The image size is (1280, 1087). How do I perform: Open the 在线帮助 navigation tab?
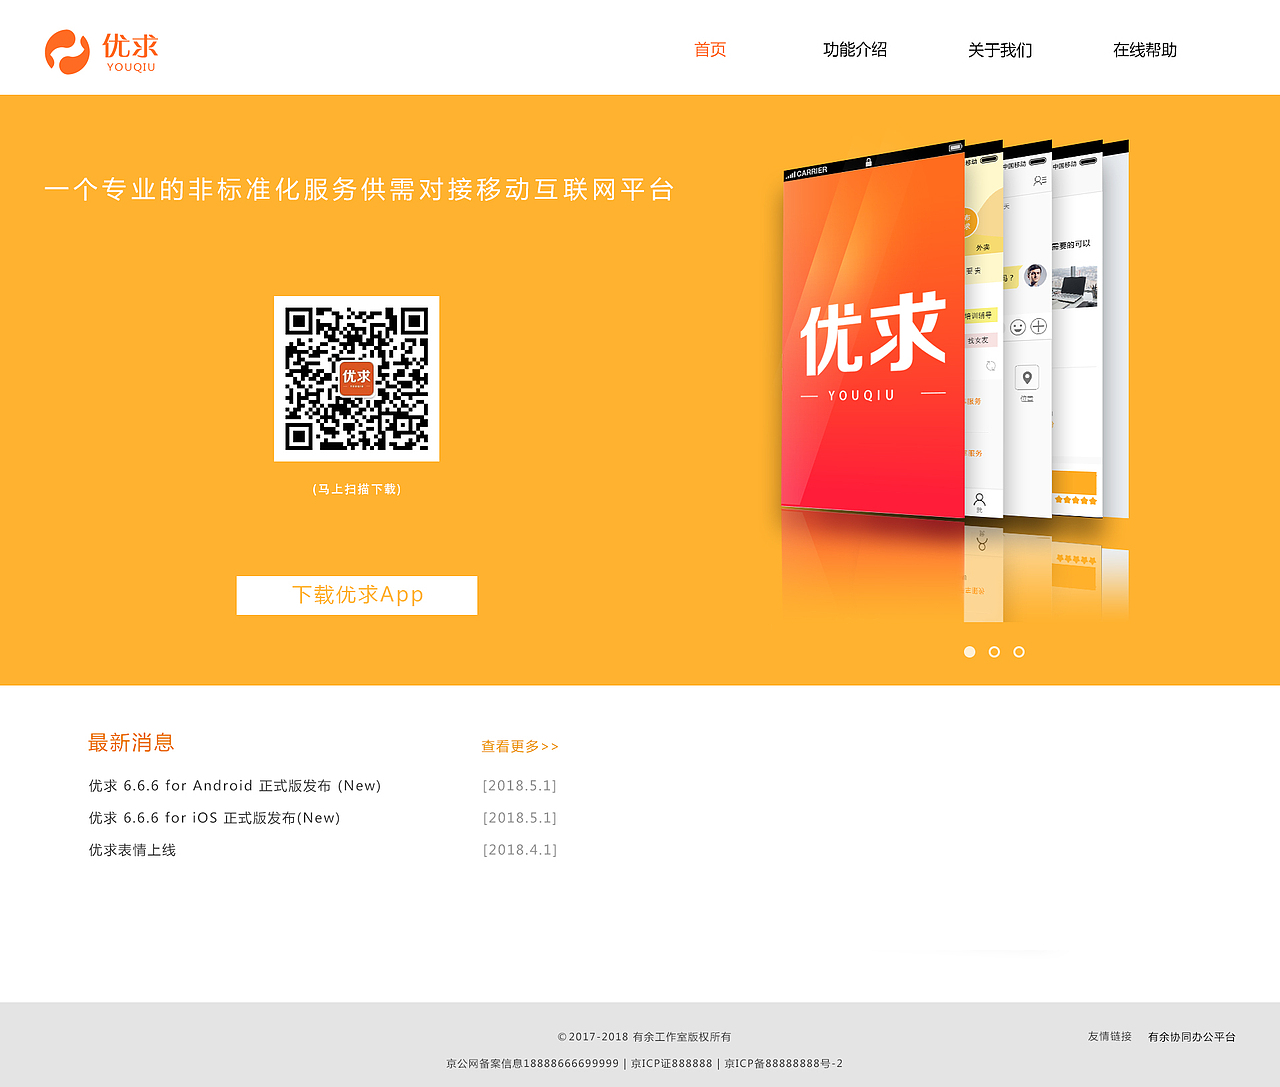pyautogui.click(x=1144, y=48)
